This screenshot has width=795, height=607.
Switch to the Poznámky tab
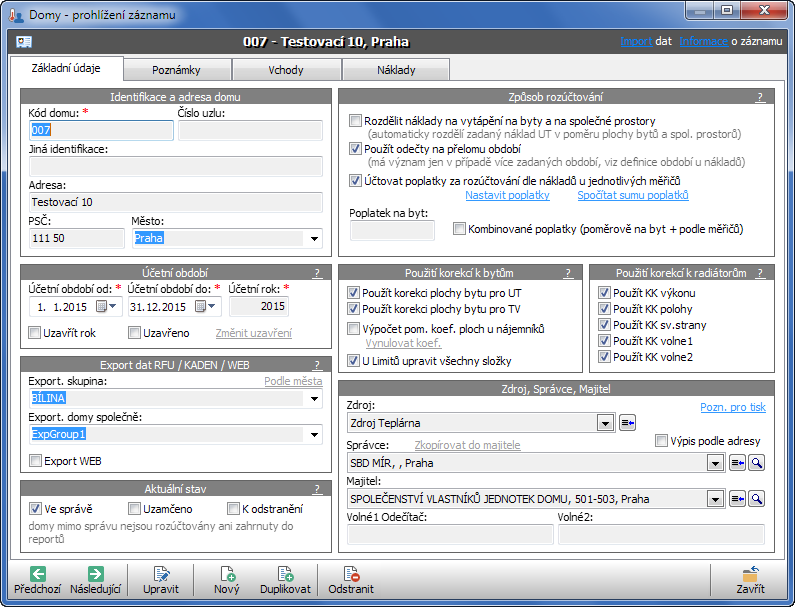coord(176,70)
